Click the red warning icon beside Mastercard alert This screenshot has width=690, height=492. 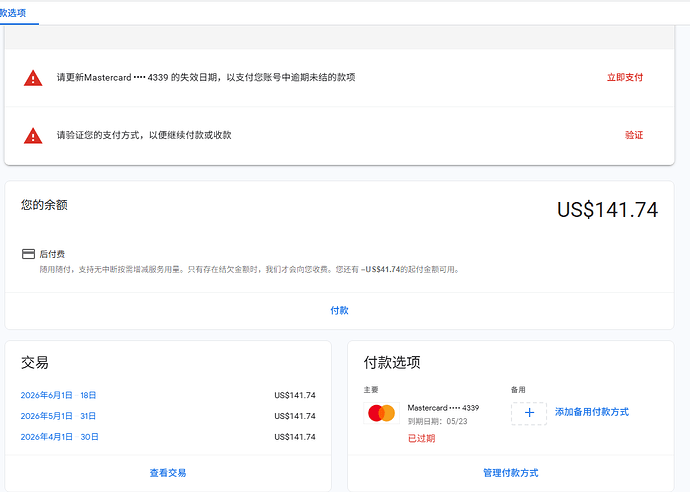[33, 78]
